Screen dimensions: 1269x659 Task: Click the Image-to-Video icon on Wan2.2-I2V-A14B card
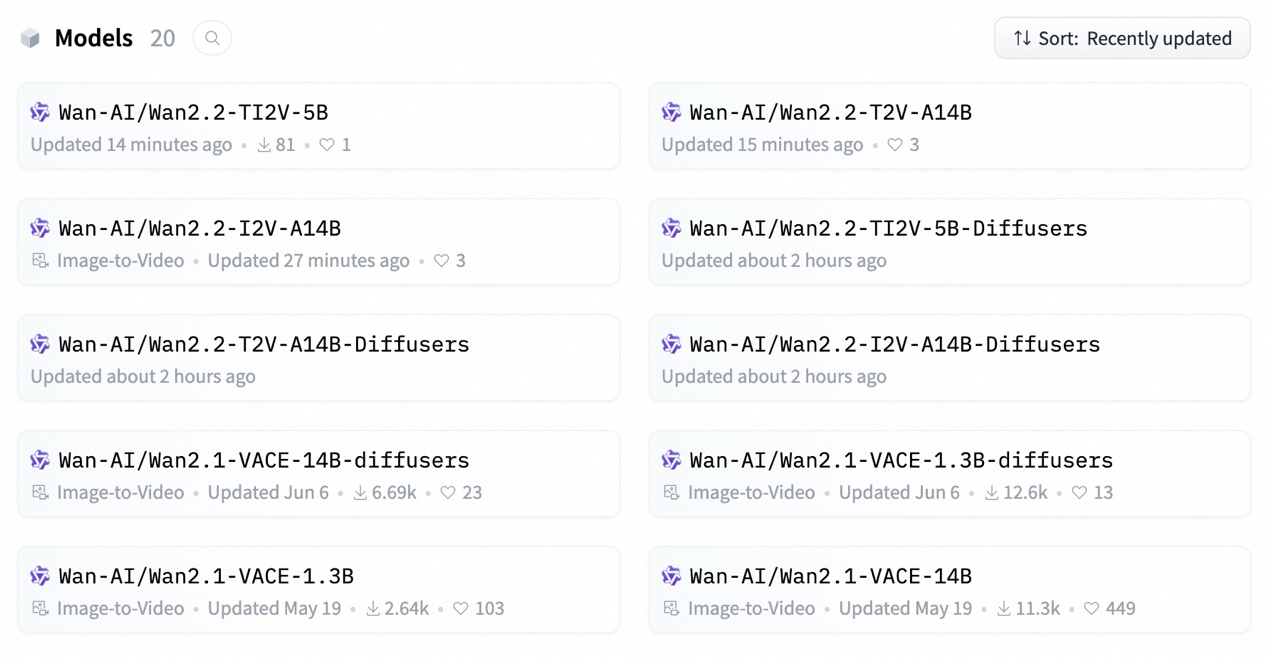coord(40,261)
